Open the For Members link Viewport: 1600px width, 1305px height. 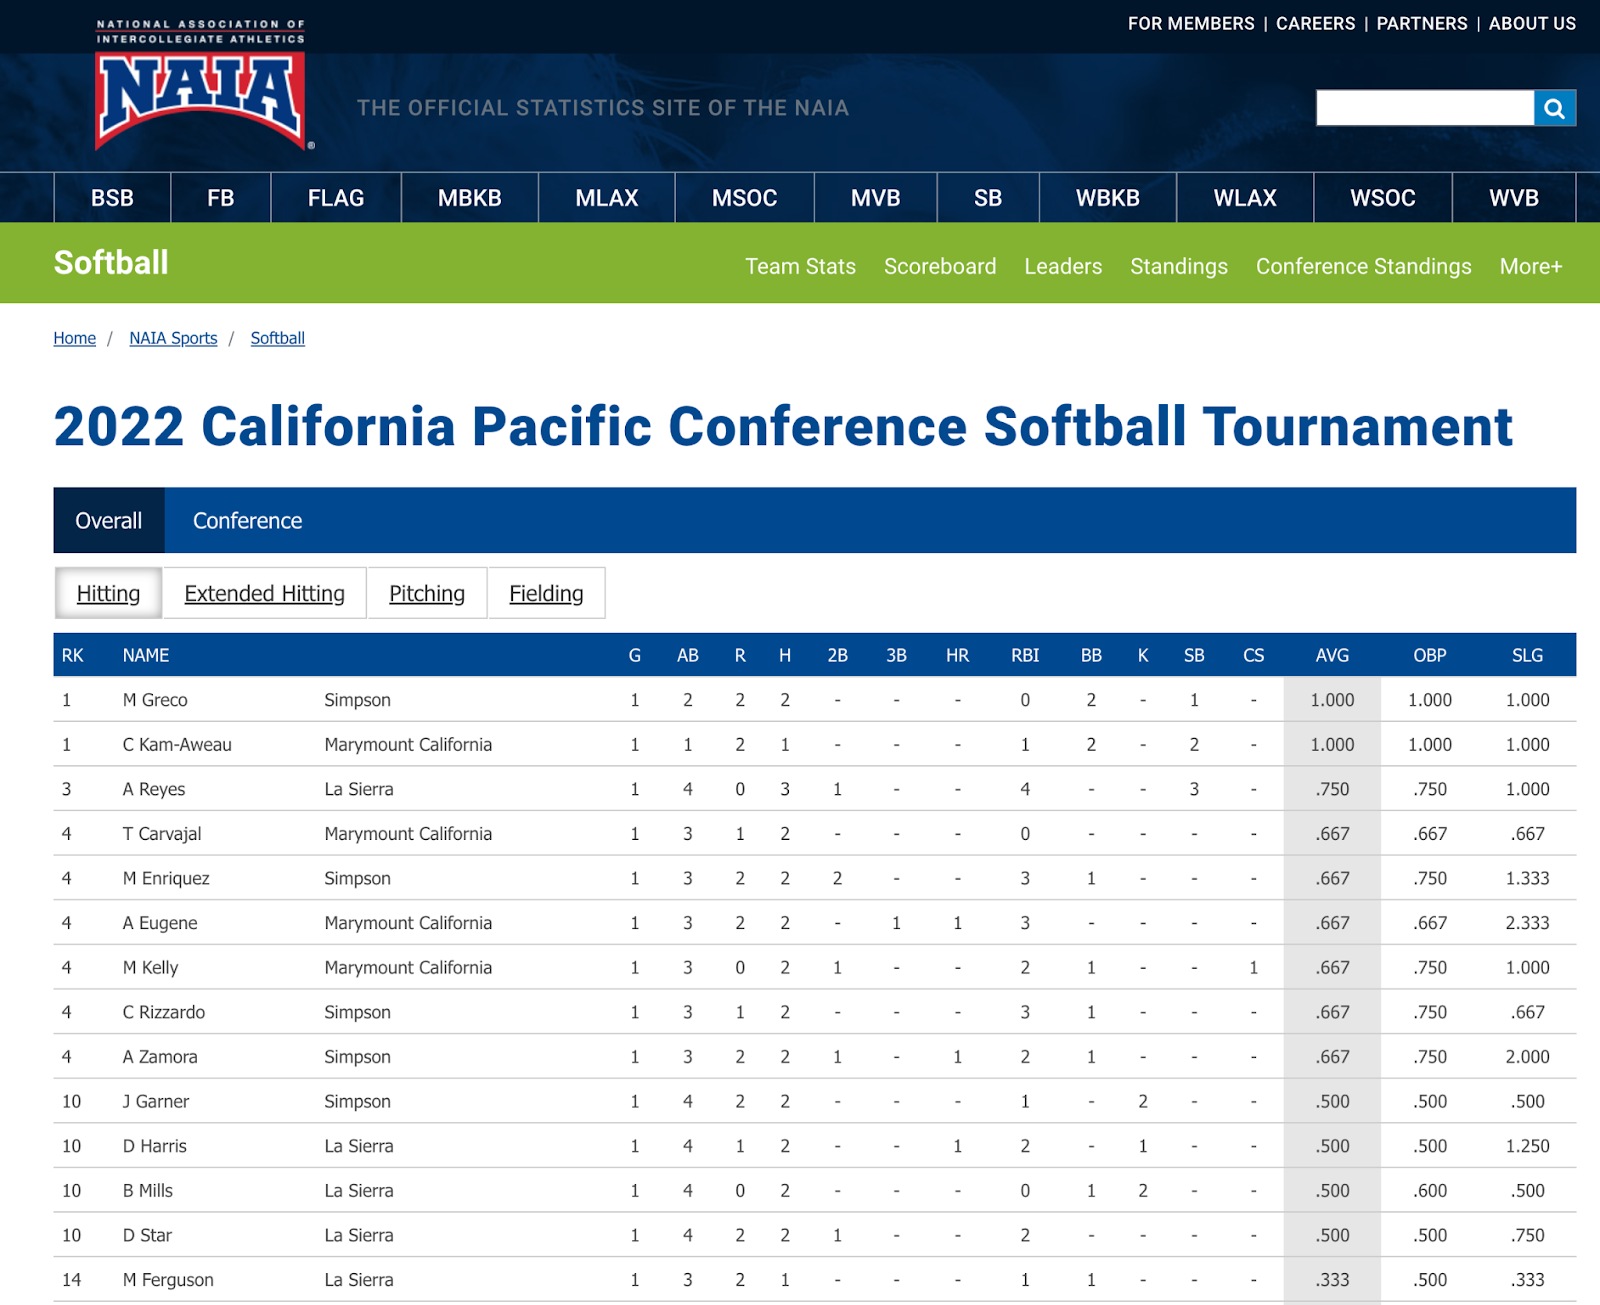pyautogui.click(x=1190, y=23)
